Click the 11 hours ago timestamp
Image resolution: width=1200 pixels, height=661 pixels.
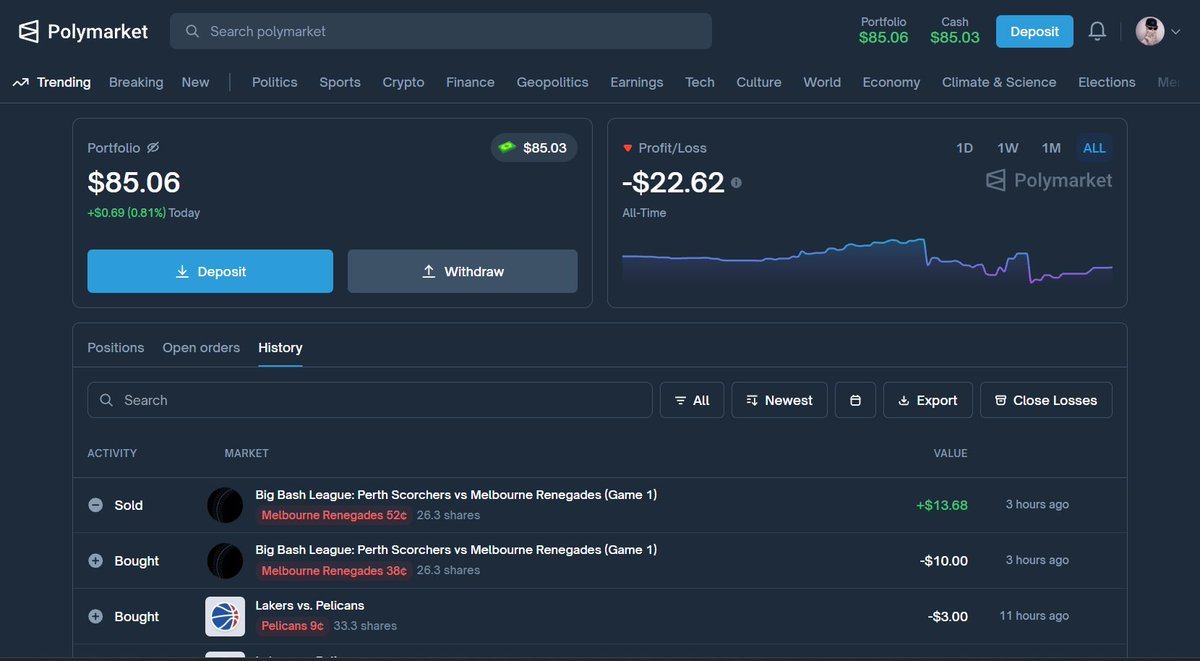click(1034, 616)
